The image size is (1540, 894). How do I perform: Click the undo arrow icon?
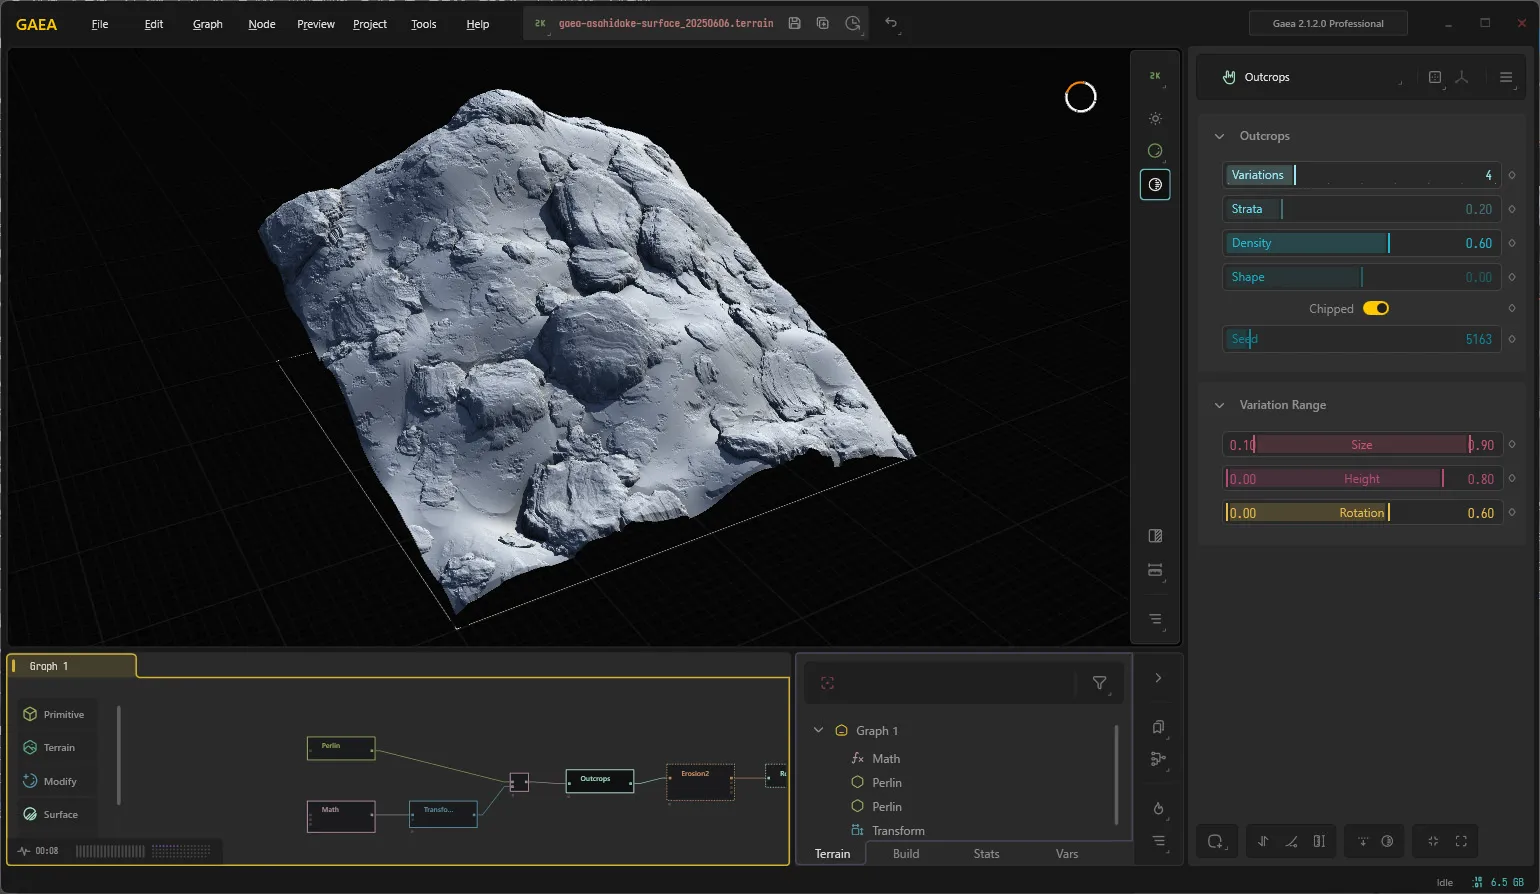click(x=891, y=23)
